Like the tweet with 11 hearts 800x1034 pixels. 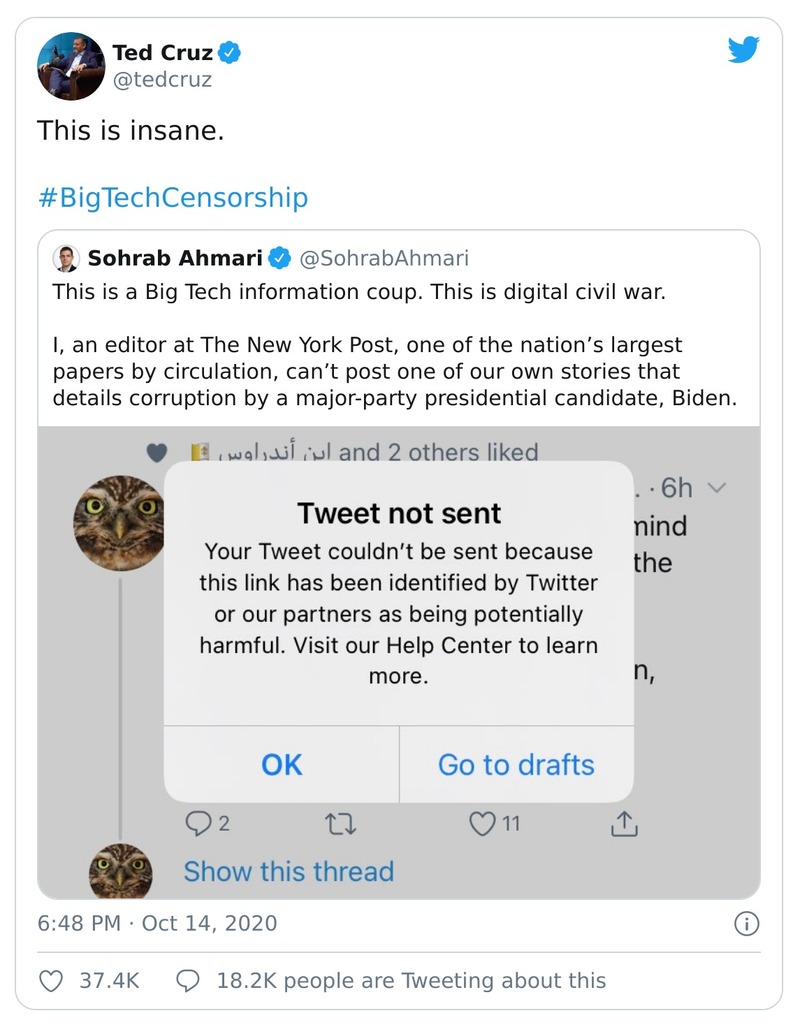coord(485,824)
